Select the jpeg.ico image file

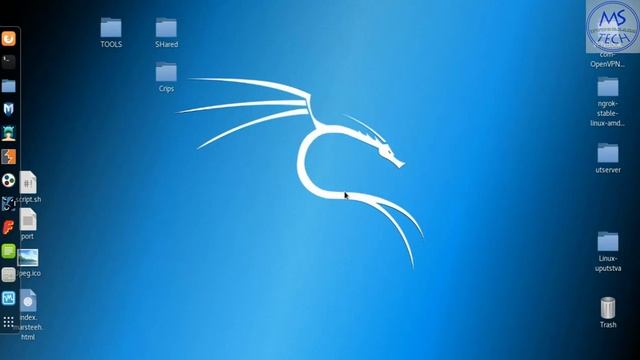[x=28, y=257]
